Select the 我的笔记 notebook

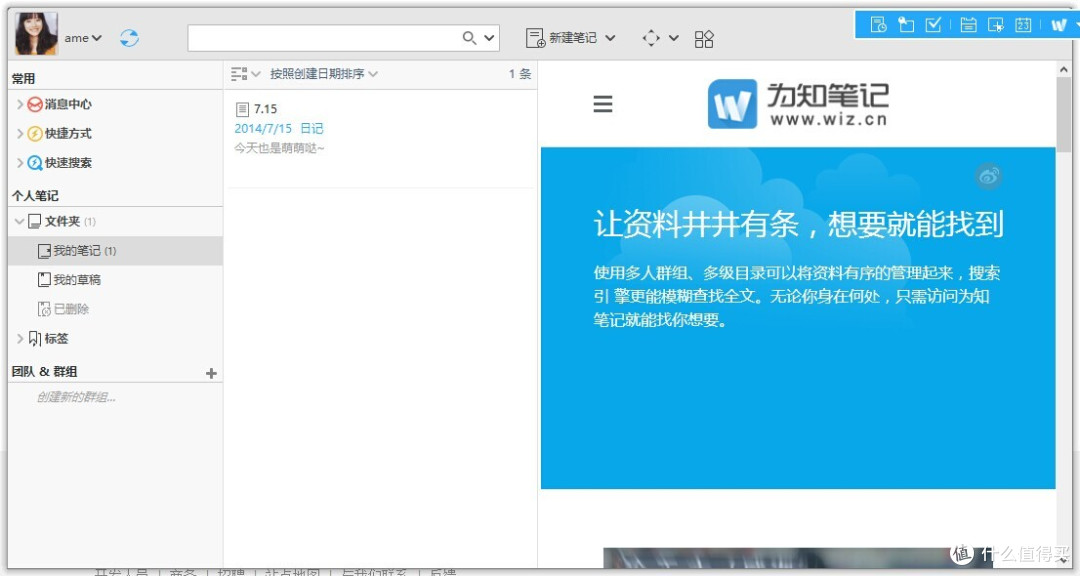(115, 251)
